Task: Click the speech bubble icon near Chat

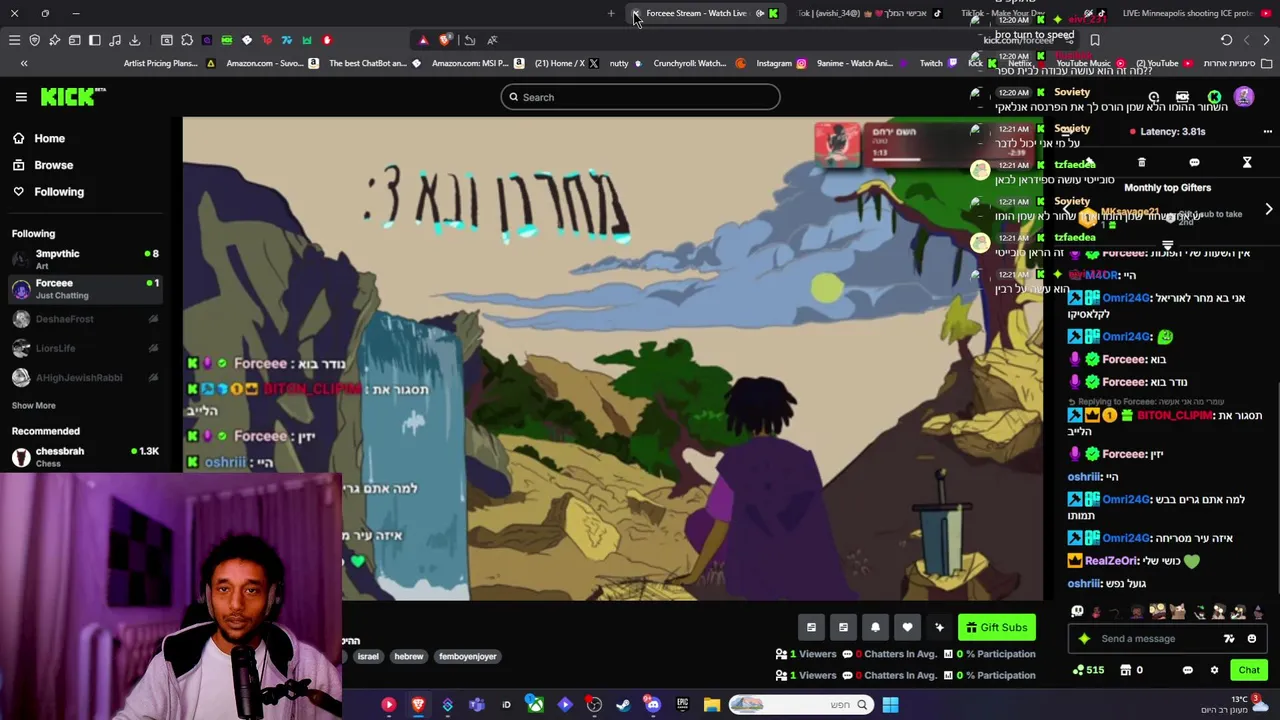Action: (1188, 670)
